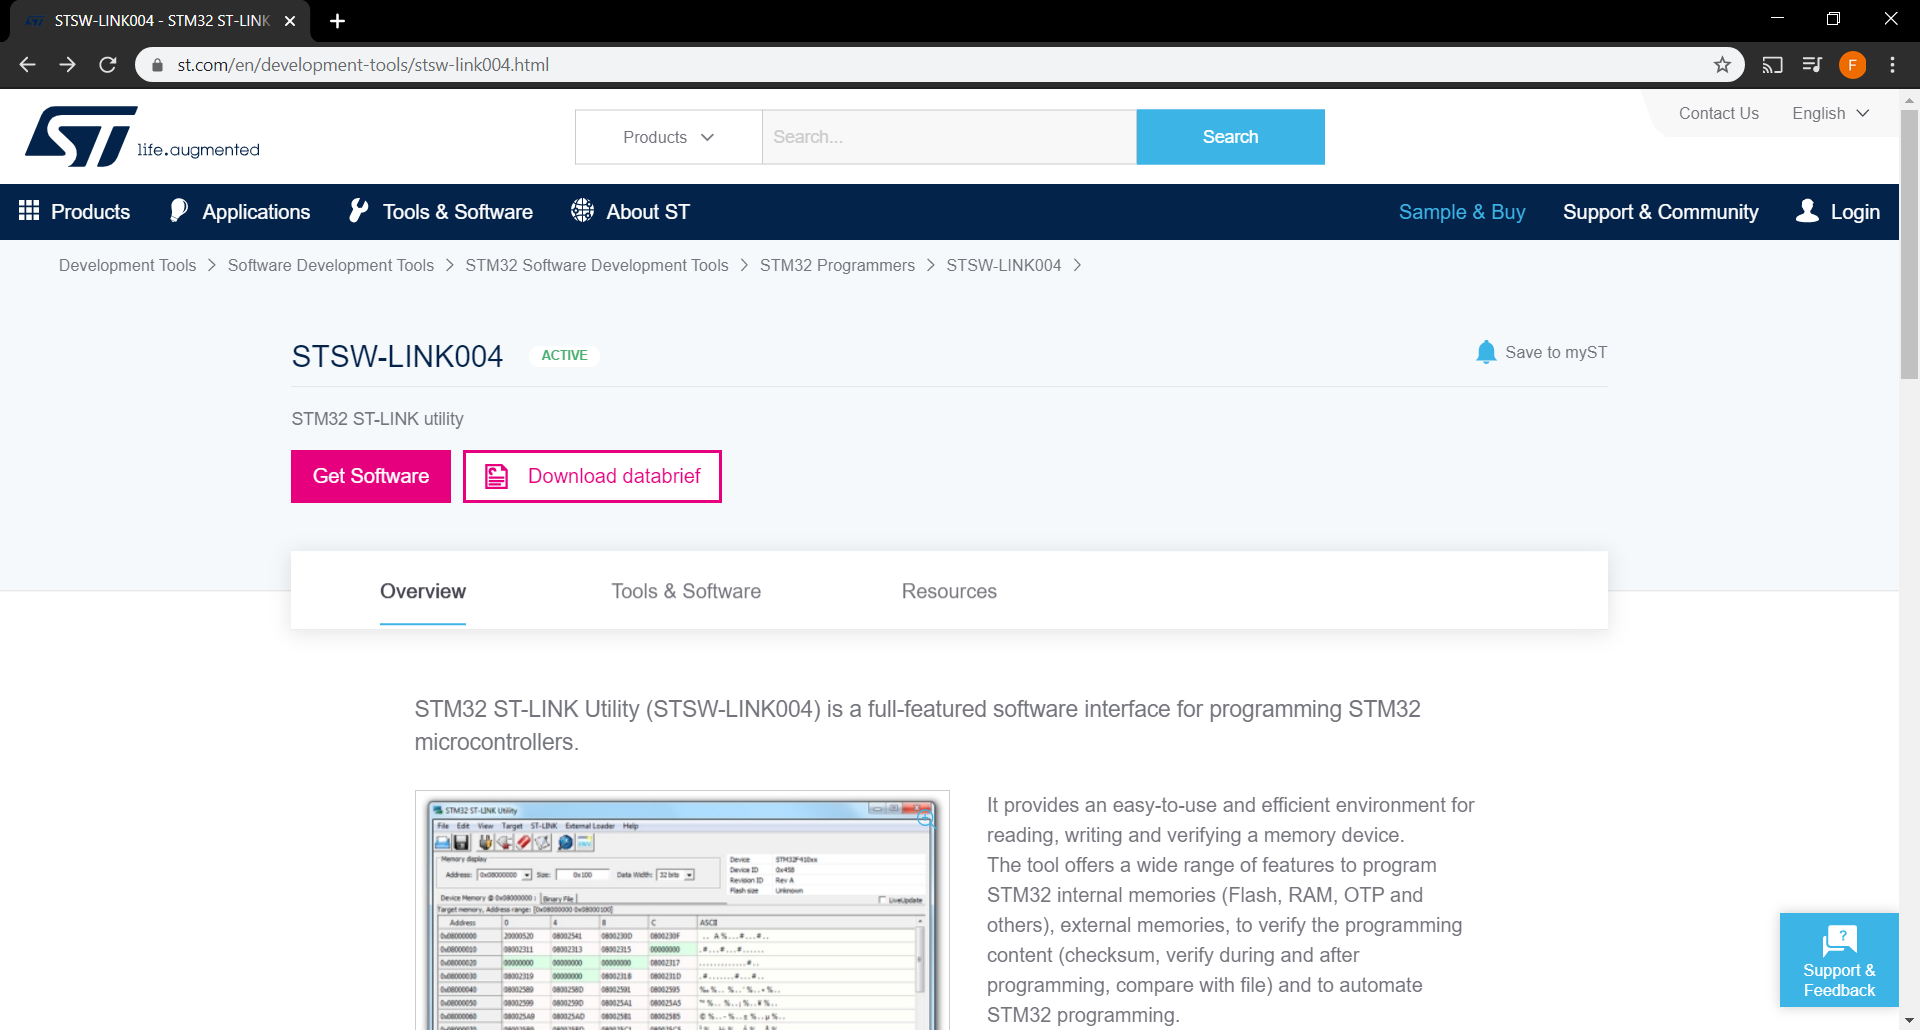
Task: Open the Chrome cast icon in toolbar
Action: click(1772, 65)
